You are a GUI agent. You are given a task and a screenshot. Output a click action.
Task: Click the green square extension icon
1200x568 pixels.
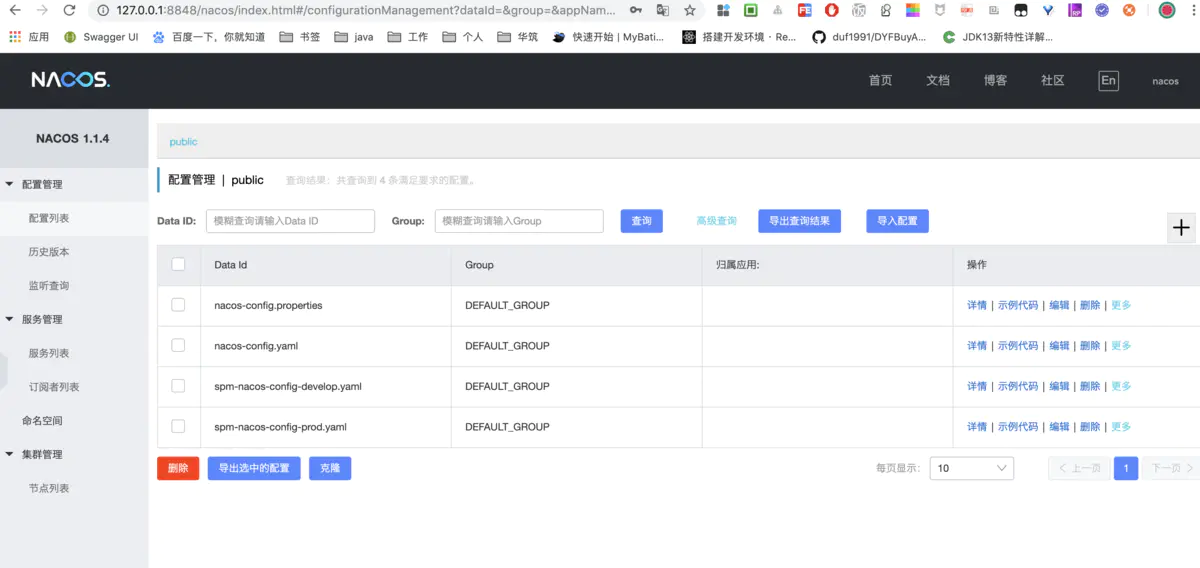tap(751, 10)
